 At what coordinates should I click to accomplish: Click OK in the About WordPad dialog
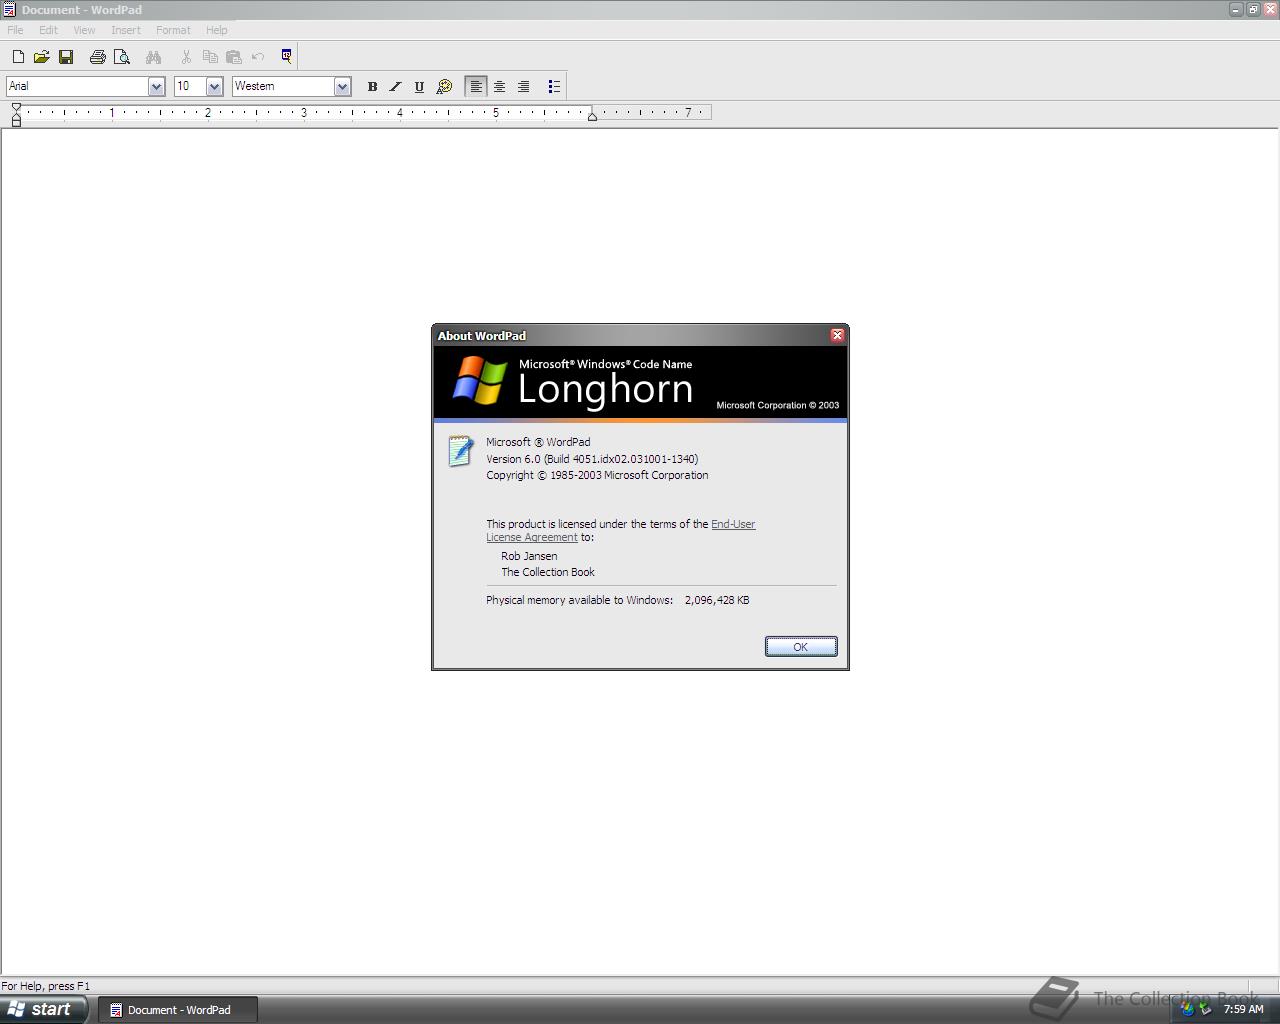(801, 647)
